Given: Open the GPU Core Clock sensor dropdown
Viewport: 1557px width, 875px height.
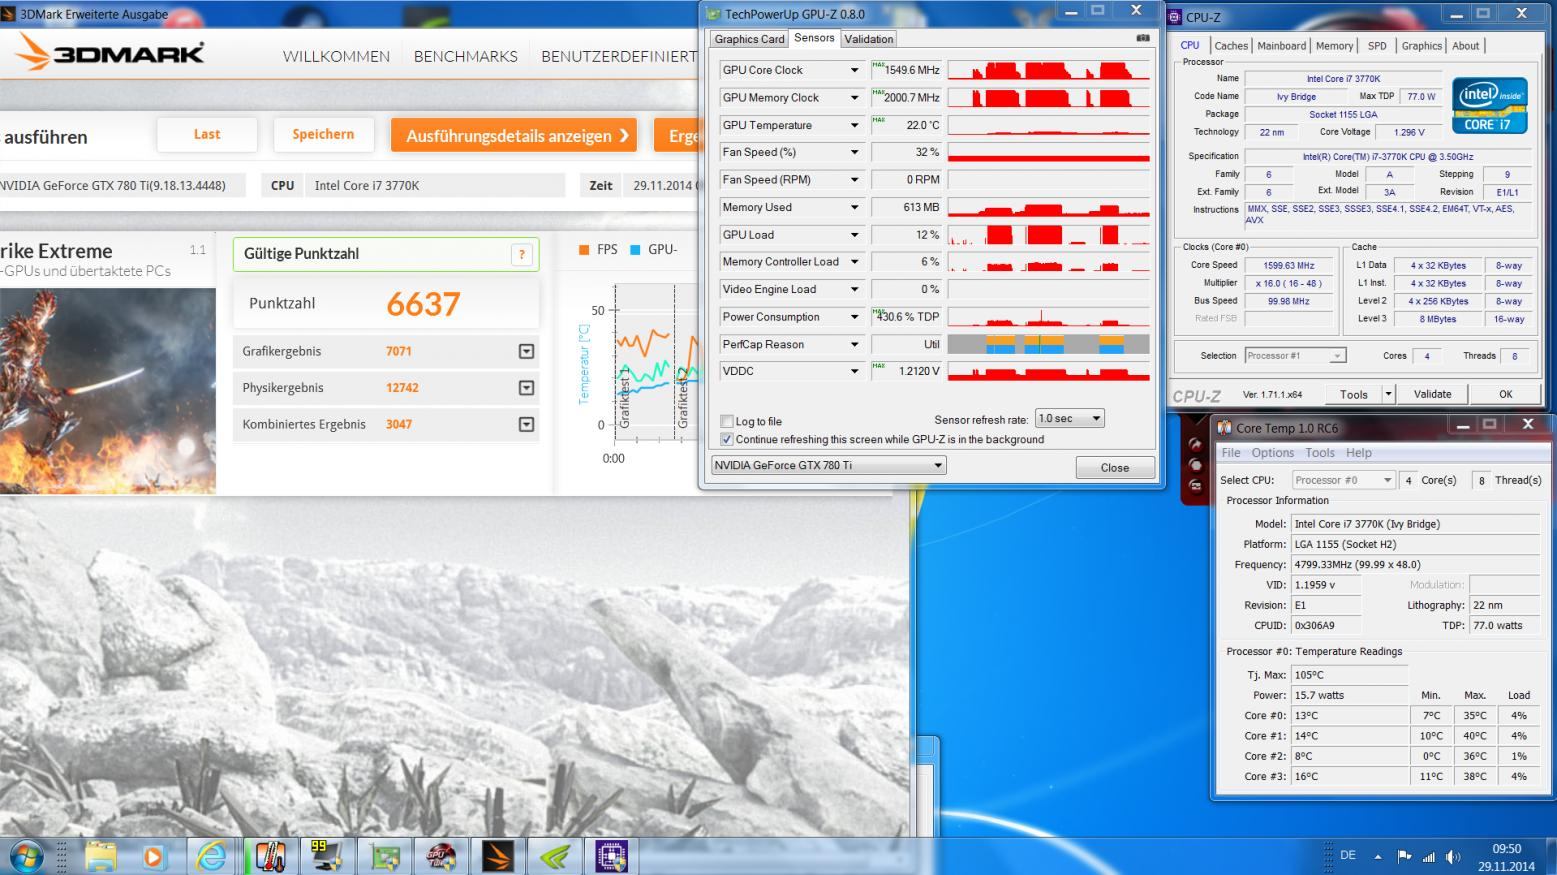Looking at the screenshot, I should pyautogui.click(x=854, y=70).
